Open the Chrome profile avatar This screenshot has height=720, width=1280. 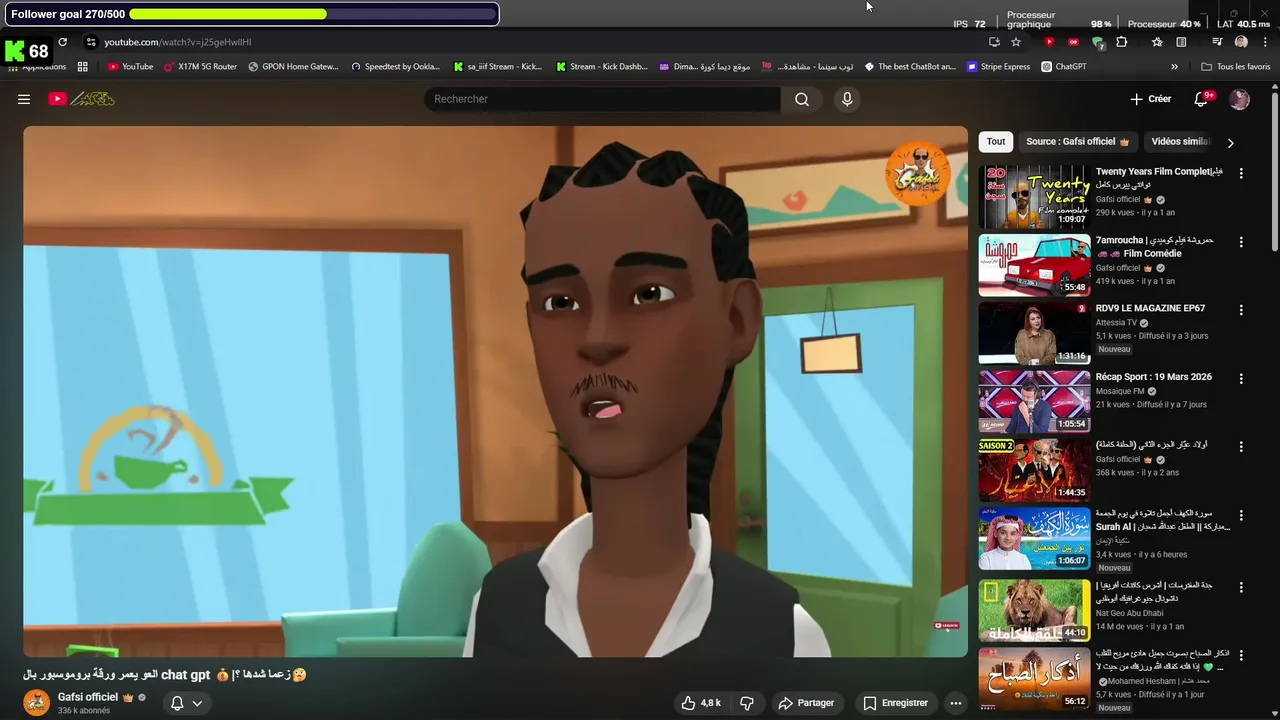pos(1241,42)
